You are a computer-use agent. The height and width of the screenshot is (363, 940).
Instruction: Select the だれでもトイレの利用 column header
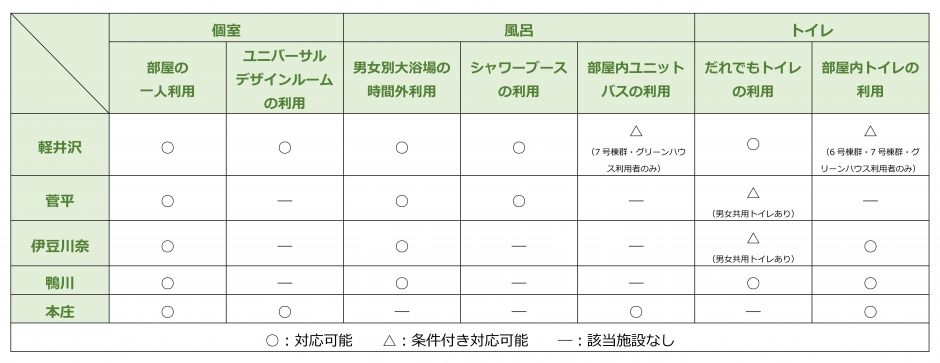[x=754, y=78]
